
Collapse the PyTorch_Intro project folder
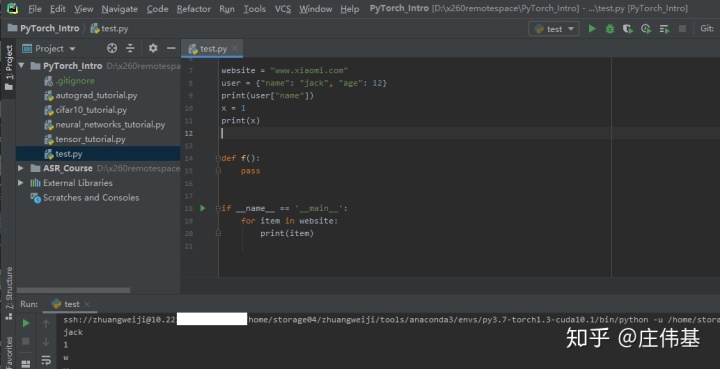[22, 66]
